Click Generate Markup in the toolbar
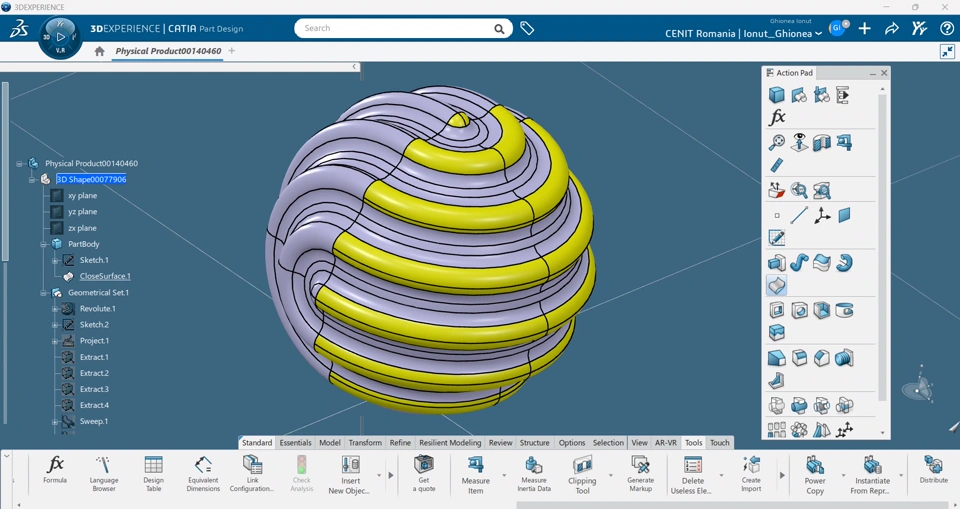 (640, 473)
